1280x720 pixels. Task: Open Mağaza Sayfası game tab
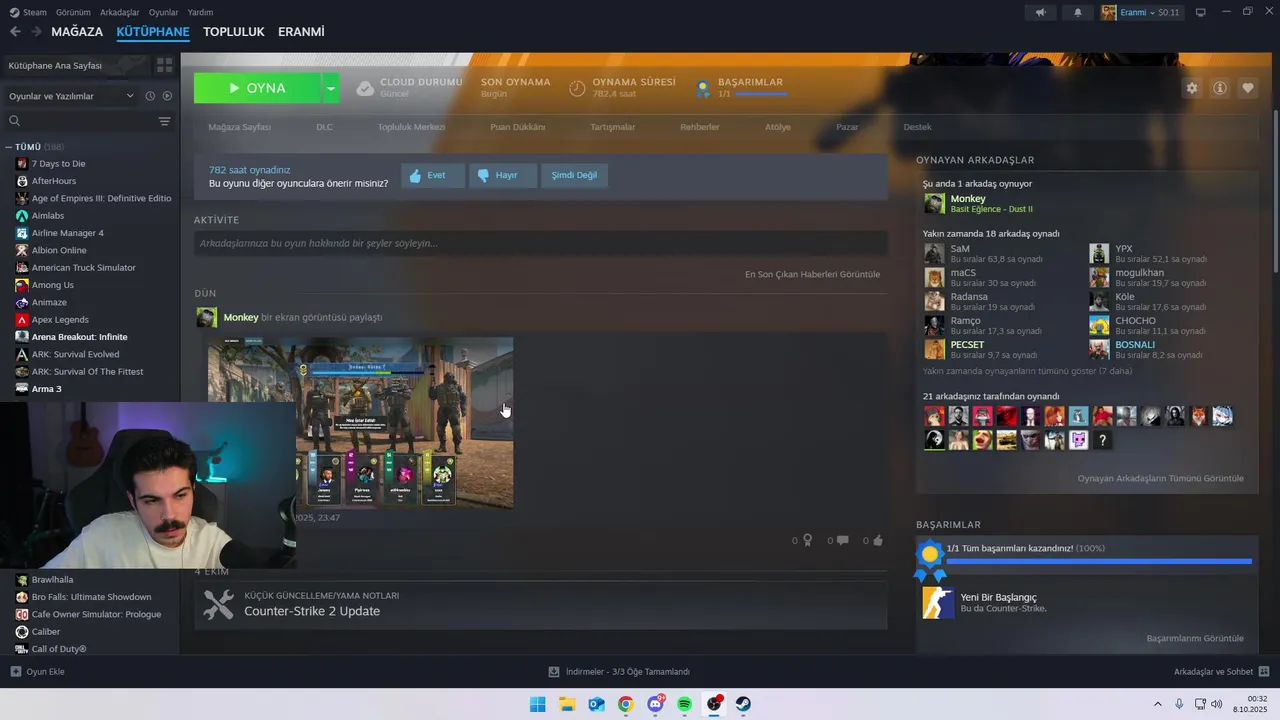coord(239,127)
